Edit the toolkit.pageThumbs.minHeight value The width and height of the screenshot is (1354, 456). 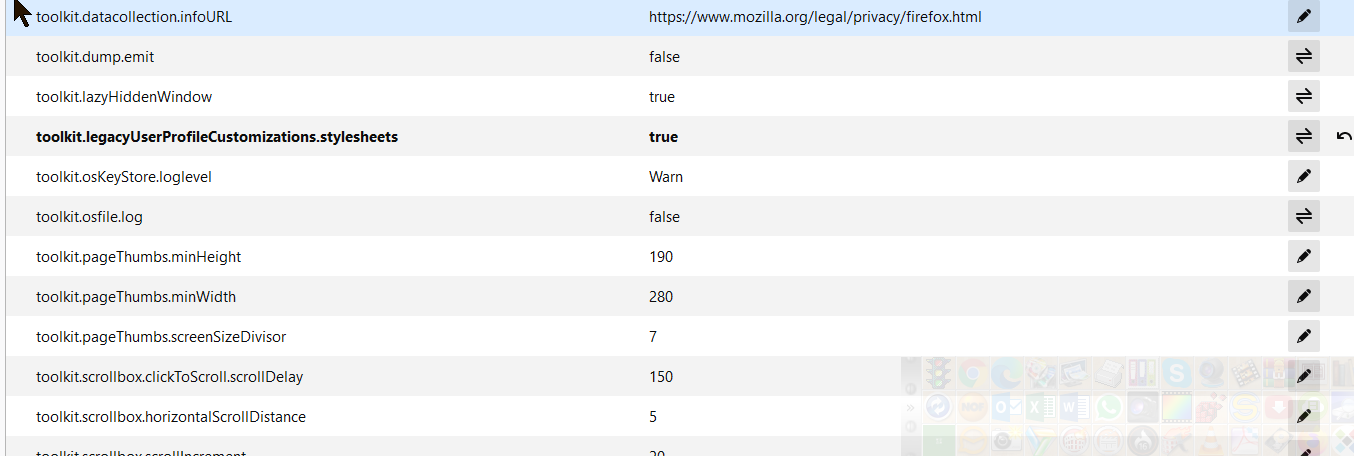tap(1303, 257)
